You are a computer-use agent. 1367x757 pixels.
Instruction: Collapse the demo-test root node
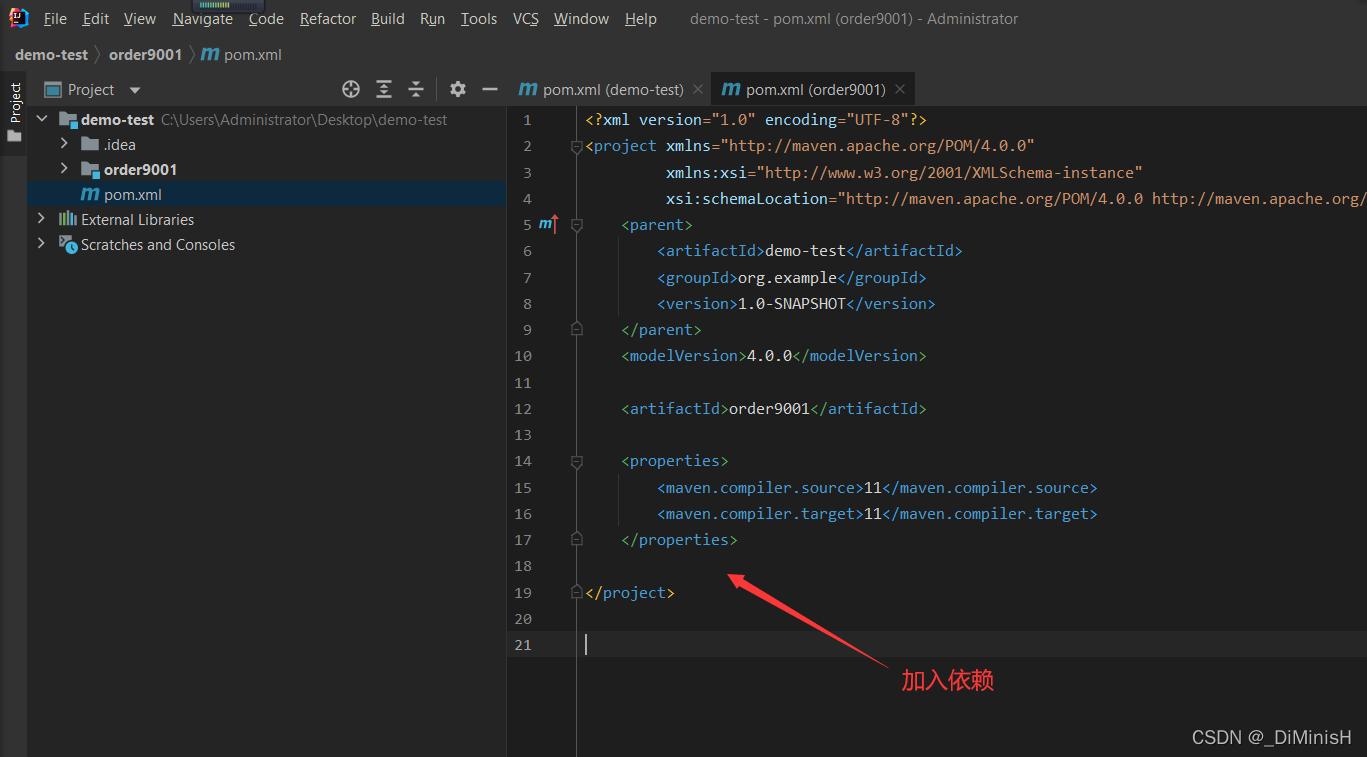[42, 119]
